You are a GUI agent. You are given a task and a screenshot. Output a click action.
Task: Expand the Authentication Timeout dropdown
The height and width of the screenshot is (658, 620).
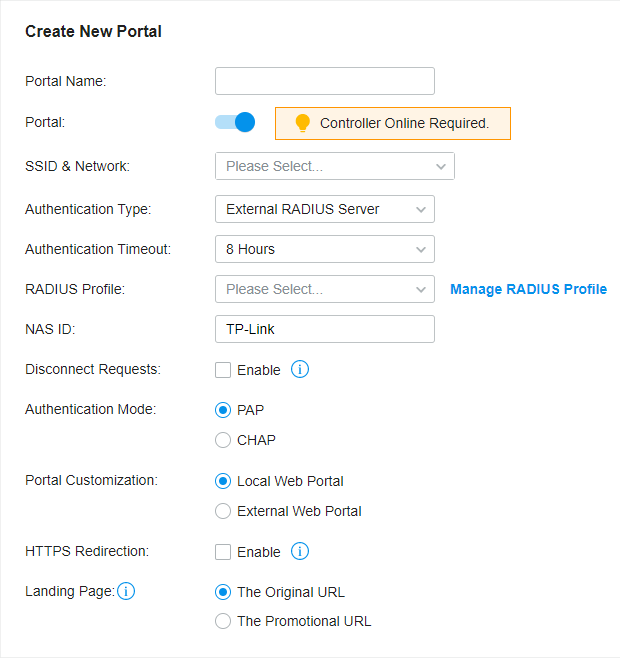point(325,249)
